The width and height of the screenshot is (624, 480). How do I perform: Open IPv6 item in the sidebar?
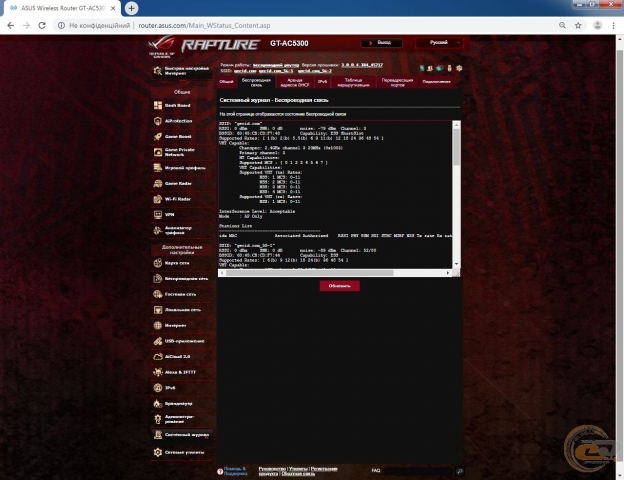pos(181,388)
